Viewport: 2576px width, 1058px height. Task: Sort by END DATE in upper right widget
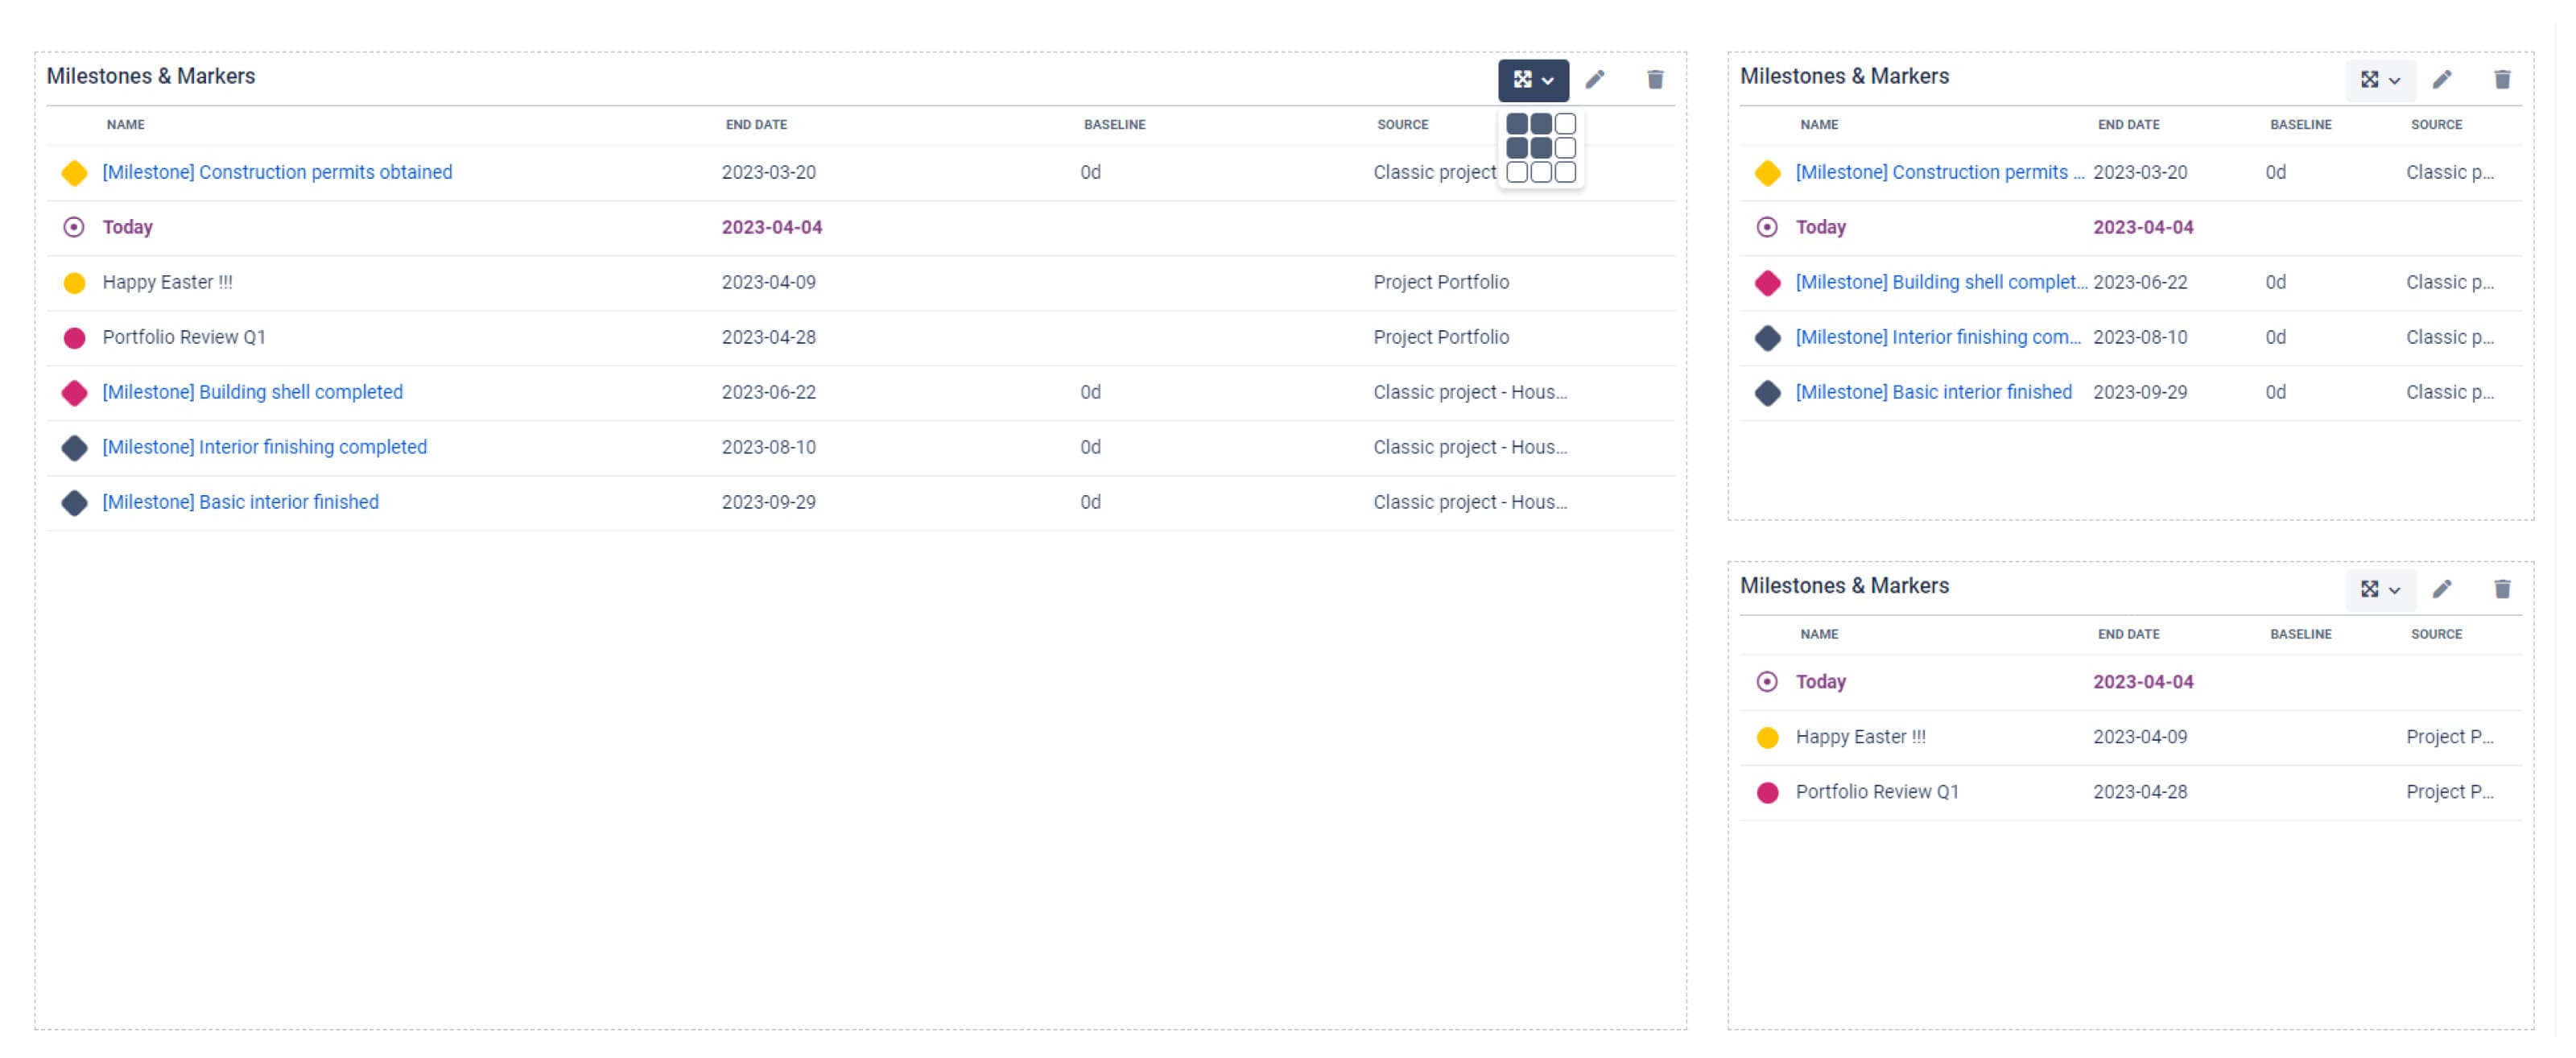2128,125
